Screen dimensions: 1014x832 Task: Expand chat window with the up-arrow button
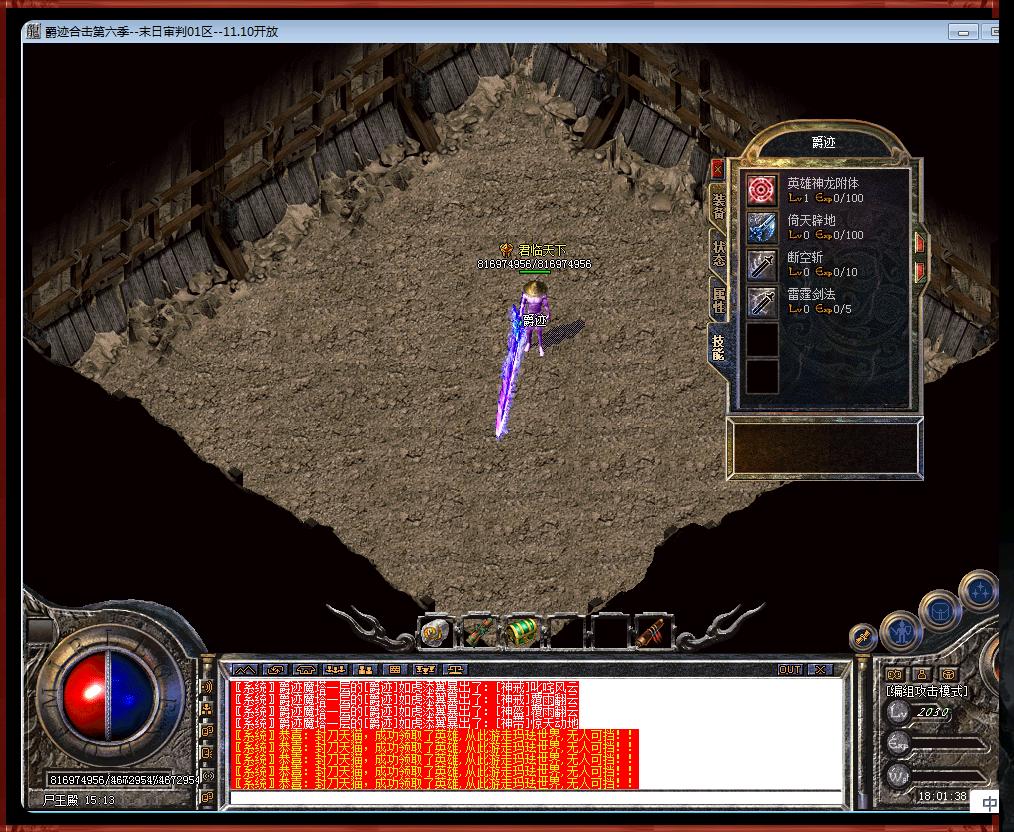[245, 669]
